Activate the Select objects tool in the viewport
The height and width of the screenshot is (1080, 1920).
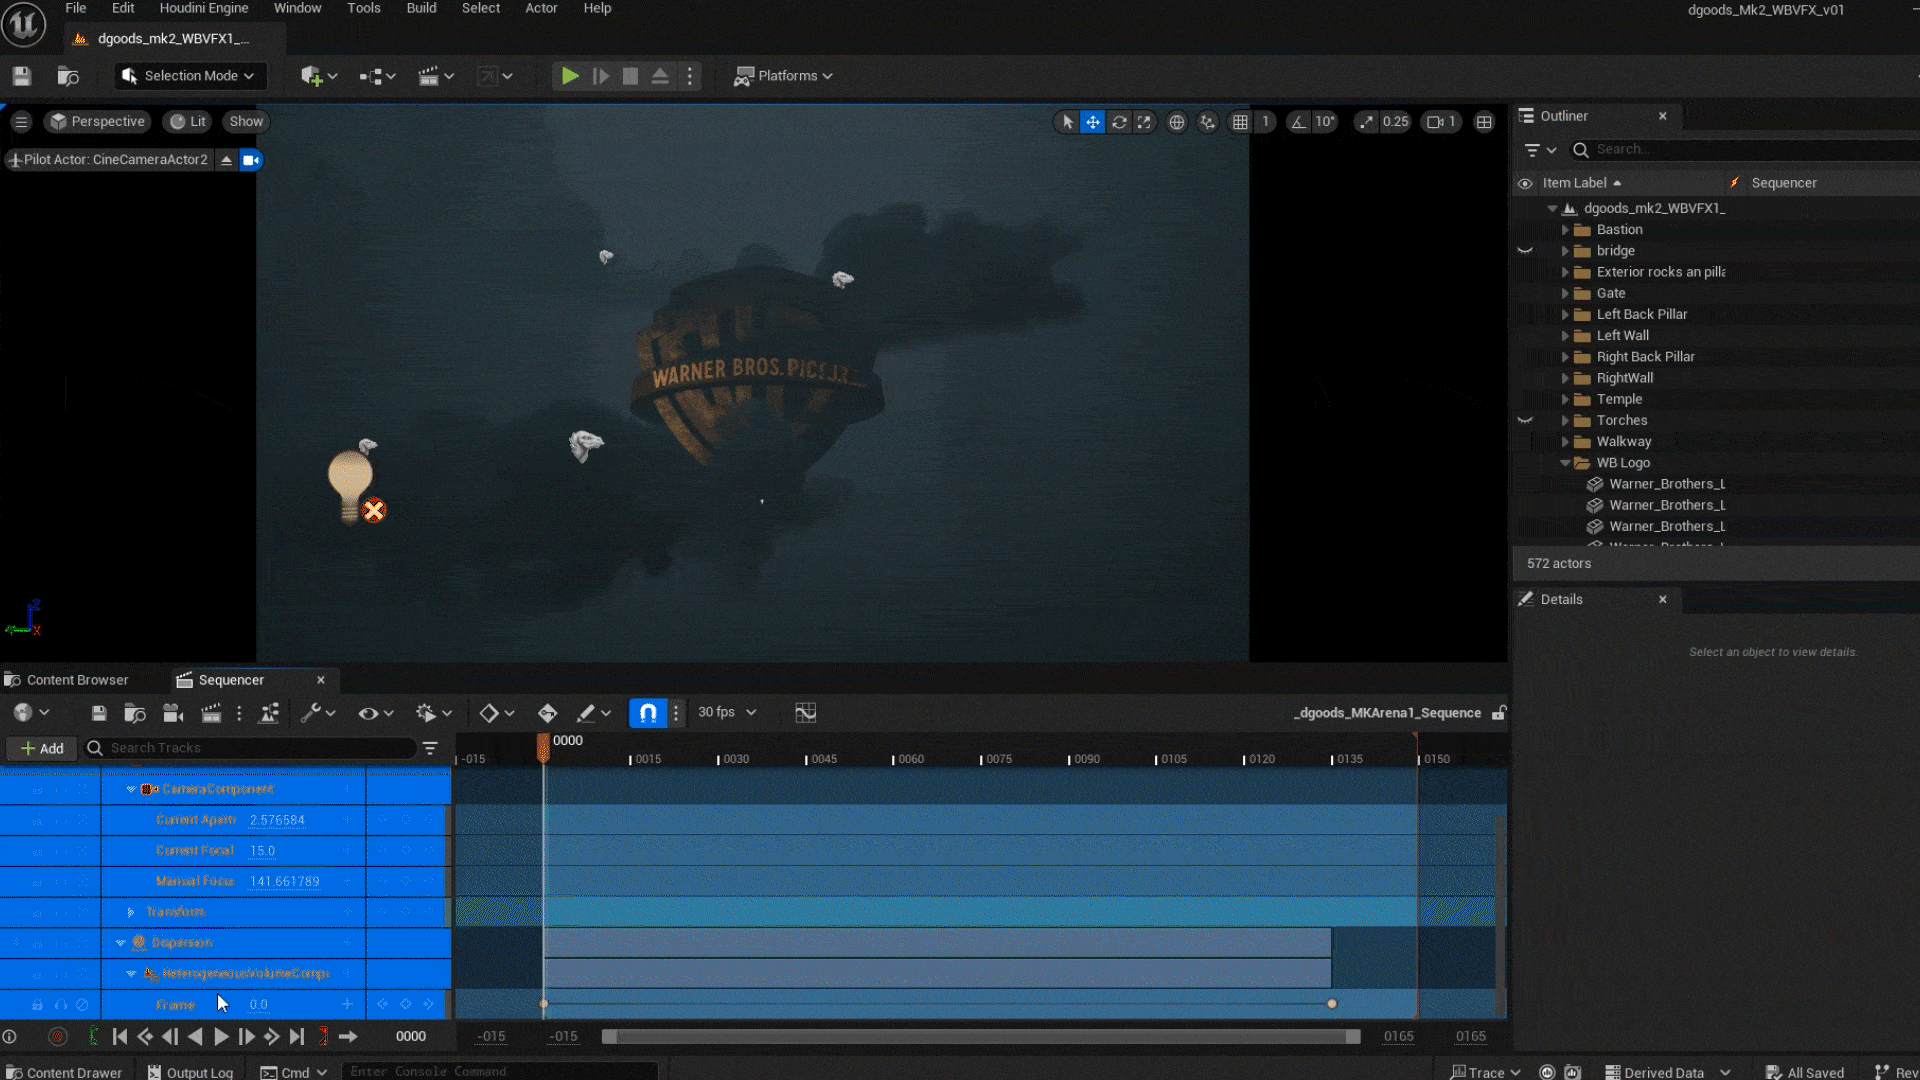[1067, 122]
